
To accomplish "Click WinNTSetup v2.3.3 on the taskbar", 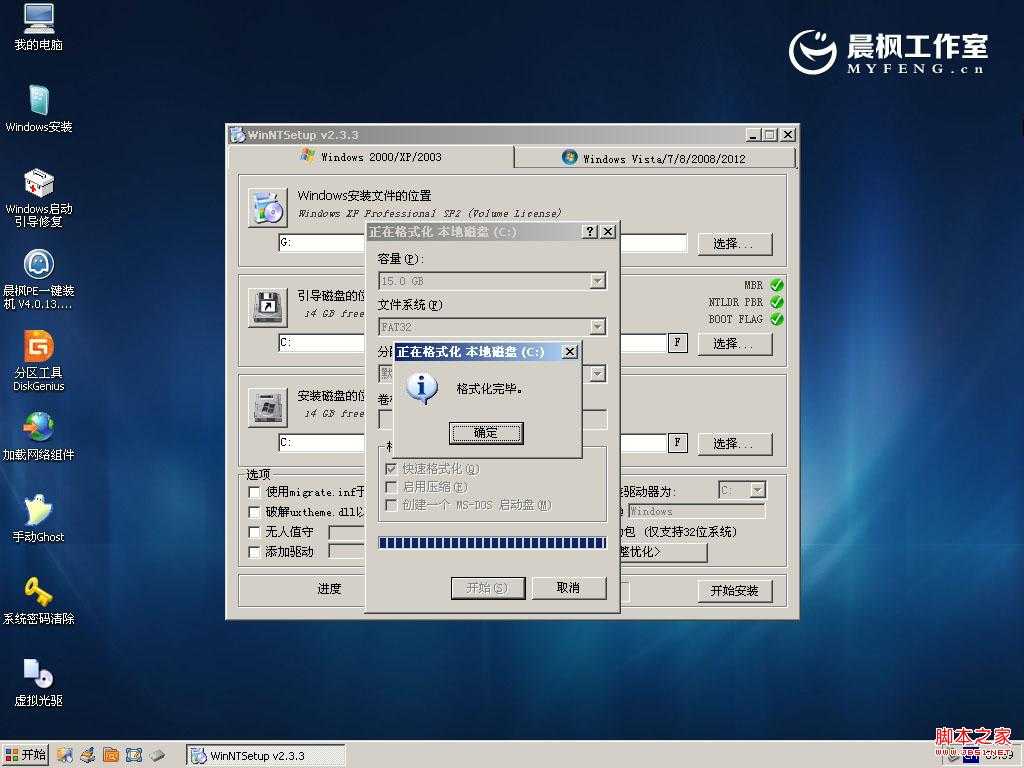I will pyautogui.click(x=265, y=754).
